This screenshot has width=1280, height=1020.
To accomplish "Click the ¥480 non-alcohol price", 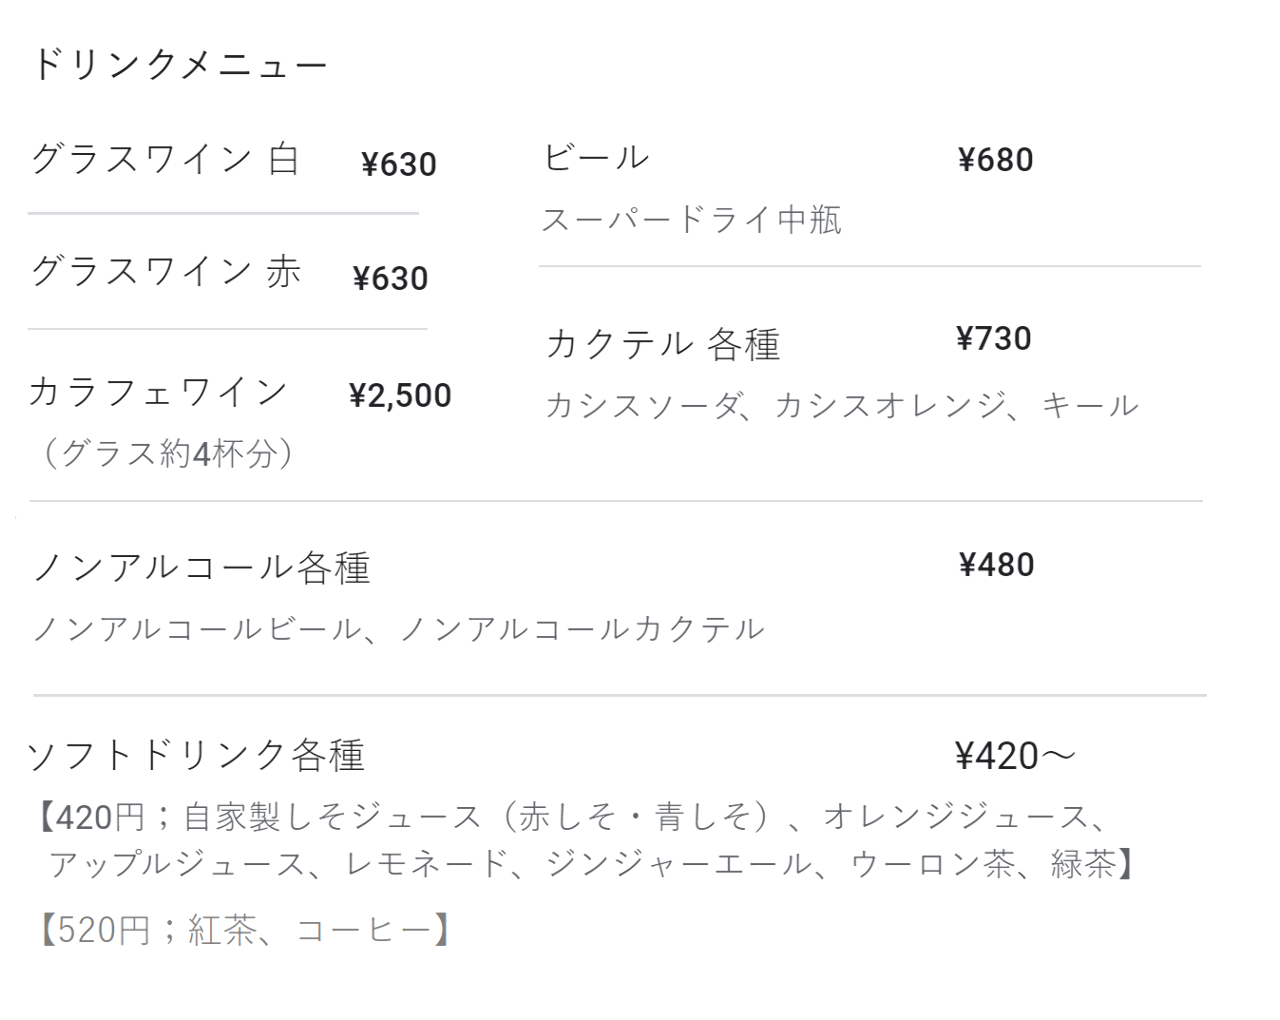I will point(996,565).
